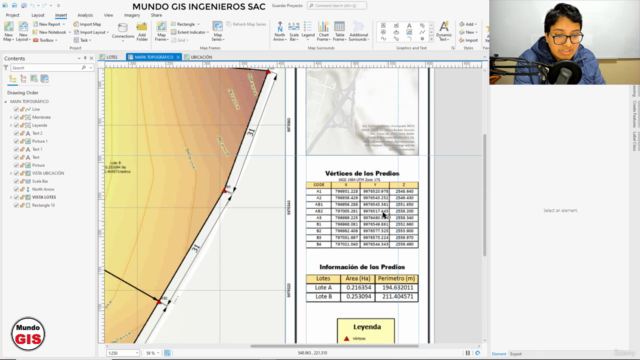Insert a North Arrow
The height and width of the screenshot is (360, 640).
click(x=280, y=31)
